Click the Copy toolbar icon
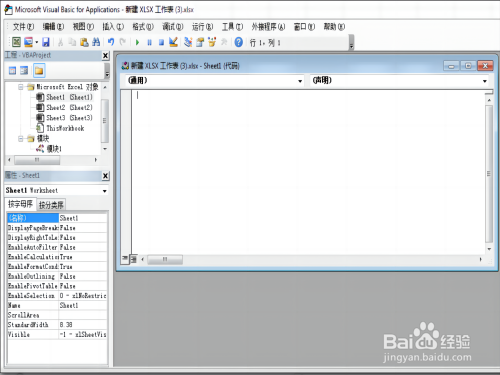 [72, 42]
